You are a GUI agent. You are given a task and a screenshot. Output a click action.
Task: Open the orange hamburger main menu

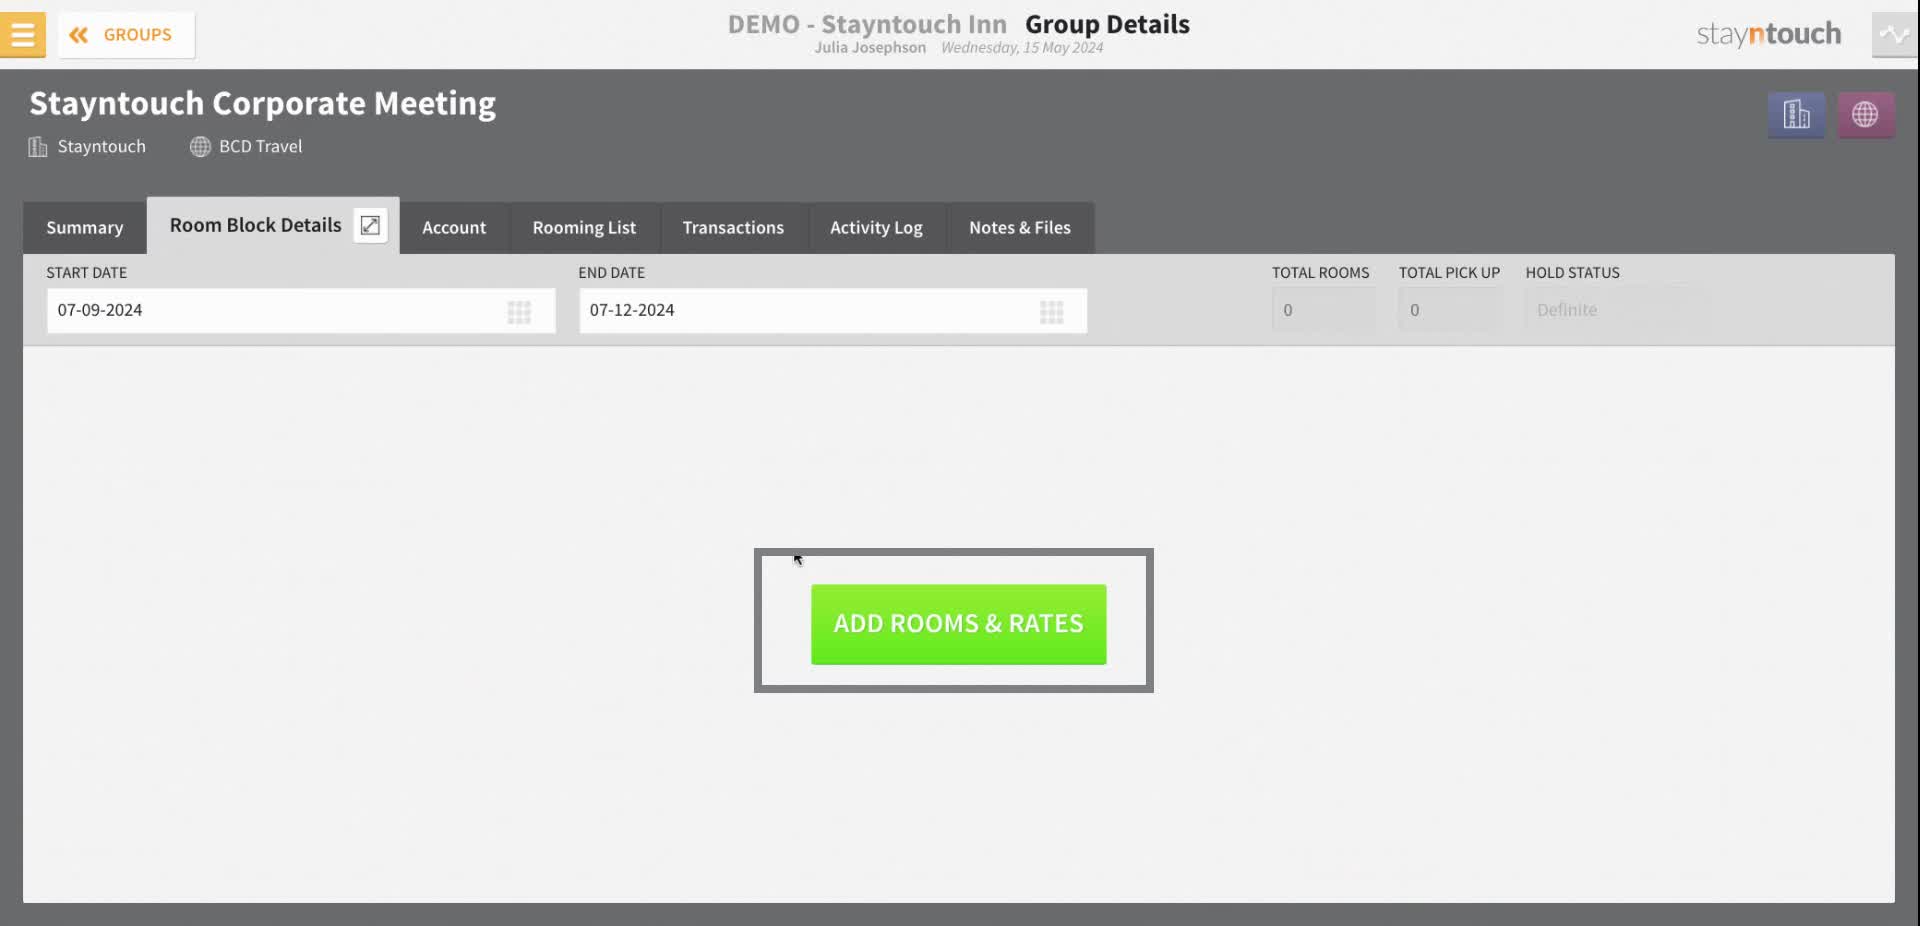(x=22, y=34)
